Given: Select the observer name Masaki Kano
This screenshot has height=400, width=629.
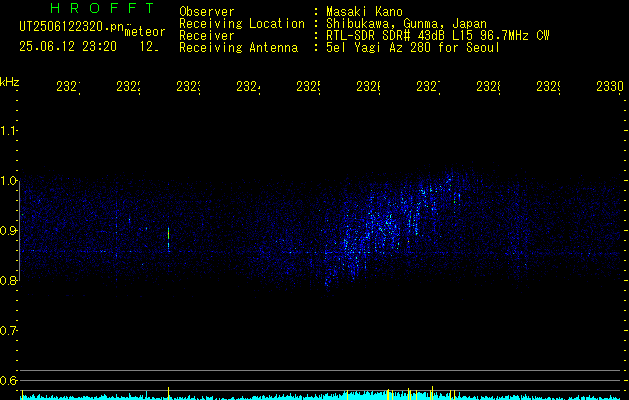Looking at the screenshot, I should pos(364,11).
